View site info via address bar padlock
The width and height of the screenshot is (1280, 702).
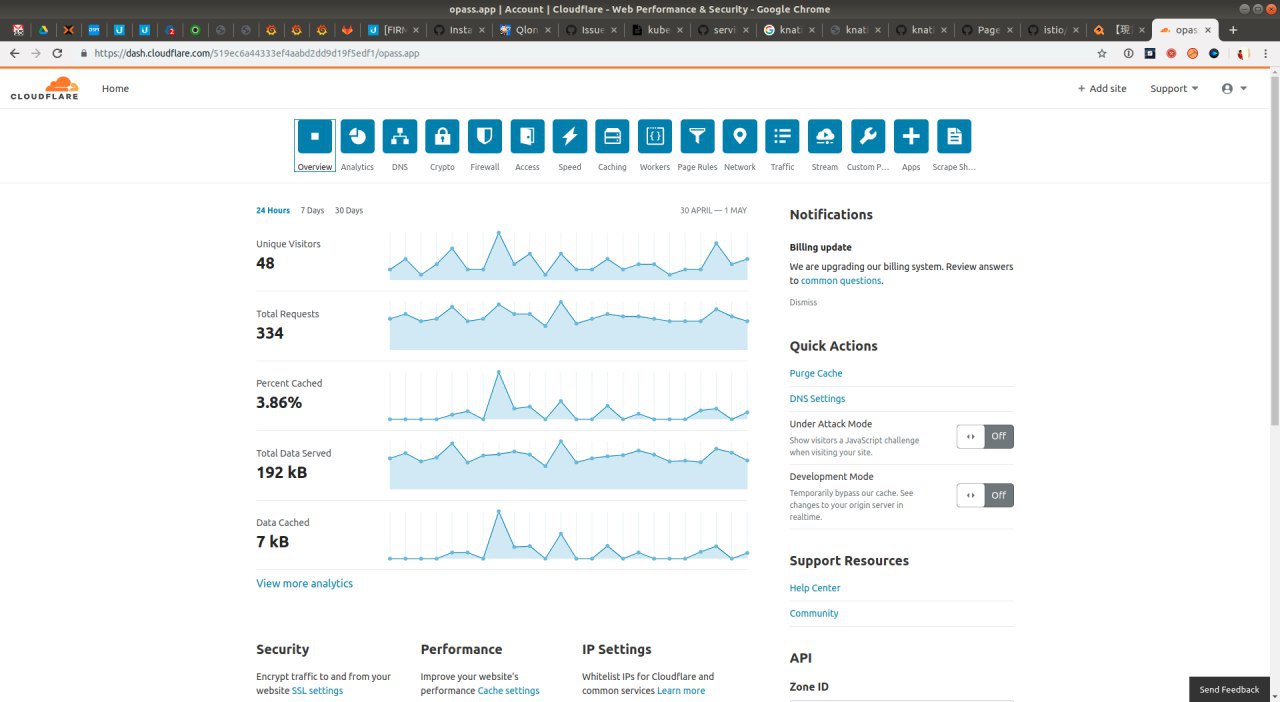click(x=84, y=53)
